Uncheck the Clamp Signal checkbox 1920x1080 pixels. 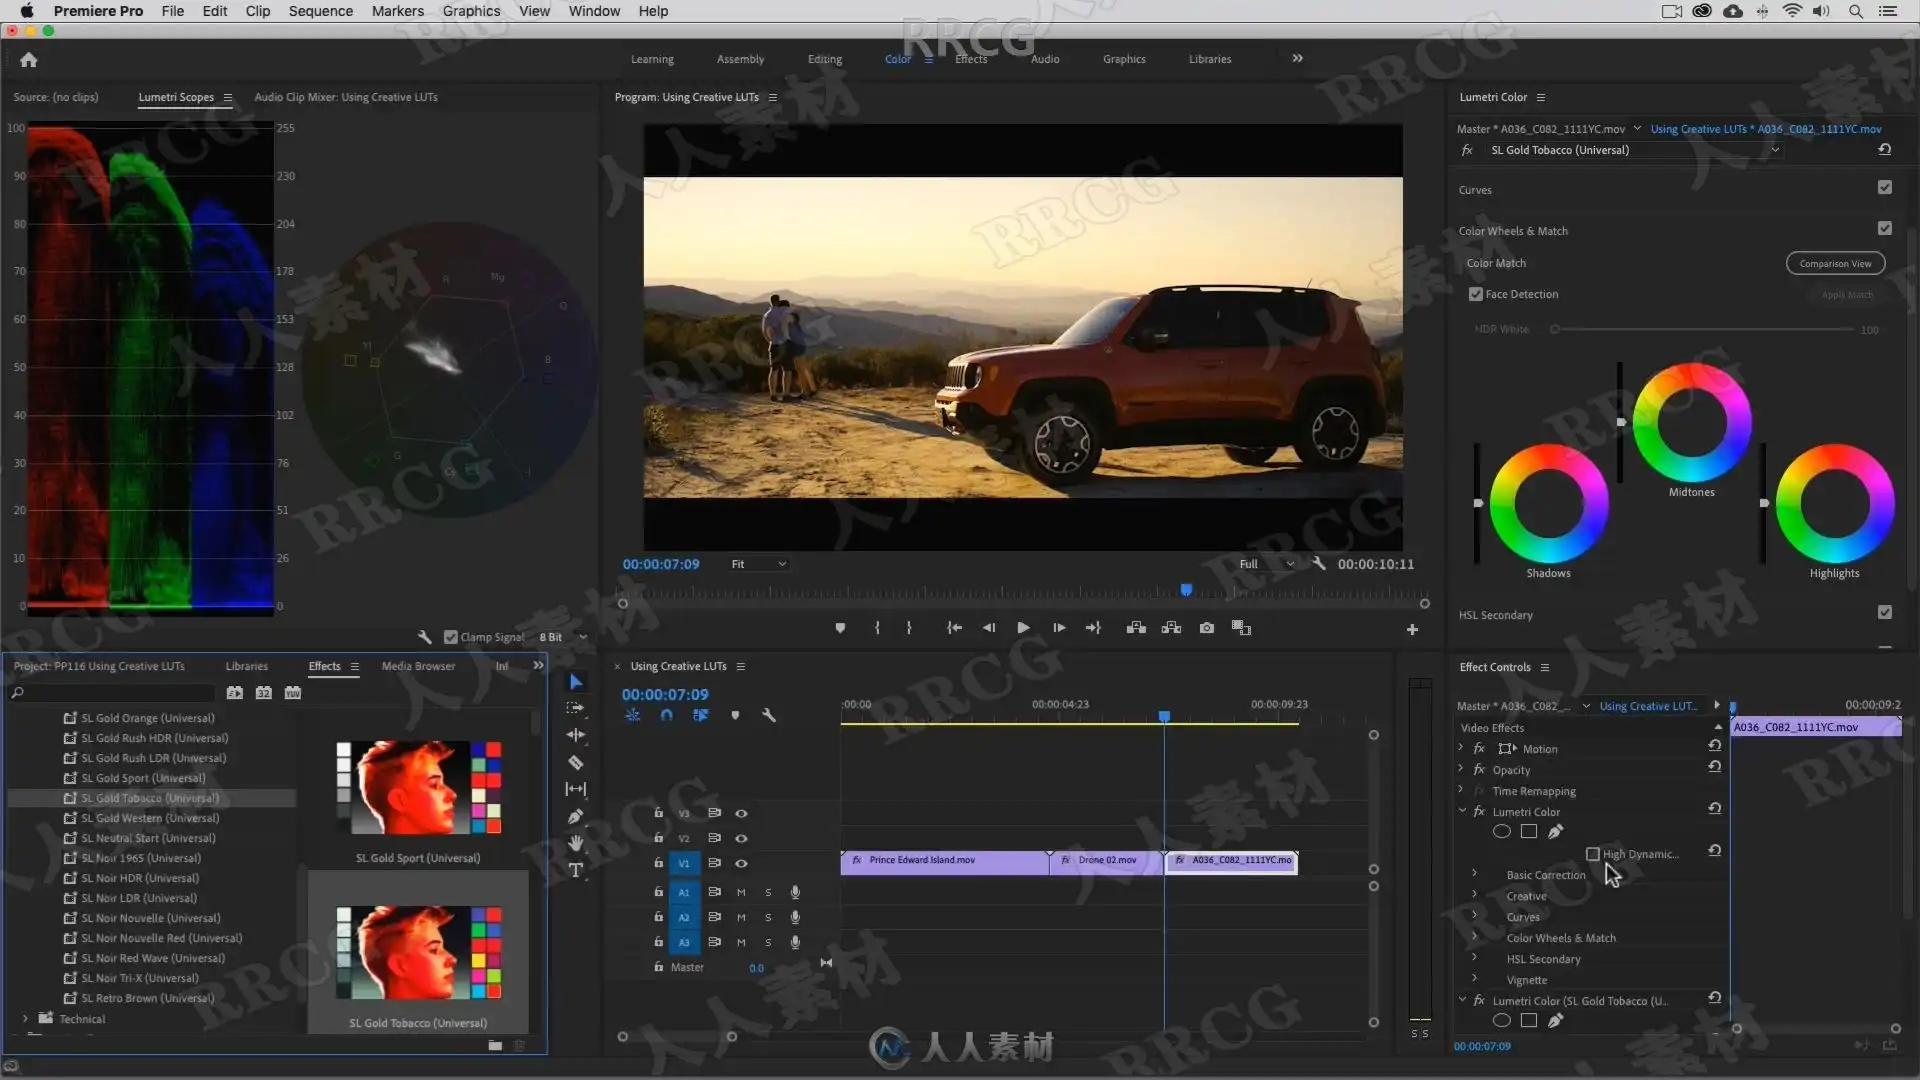click(x=451, y=637)
